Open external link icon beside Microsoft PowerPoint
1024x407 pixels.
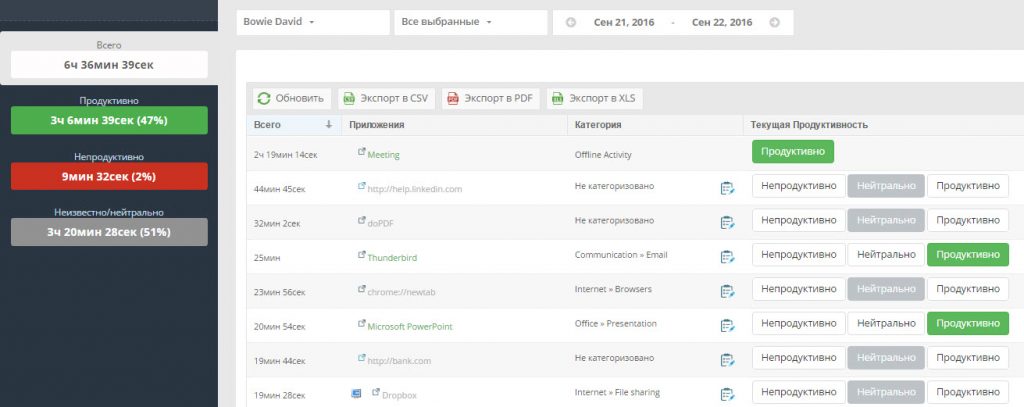(361, 323)
